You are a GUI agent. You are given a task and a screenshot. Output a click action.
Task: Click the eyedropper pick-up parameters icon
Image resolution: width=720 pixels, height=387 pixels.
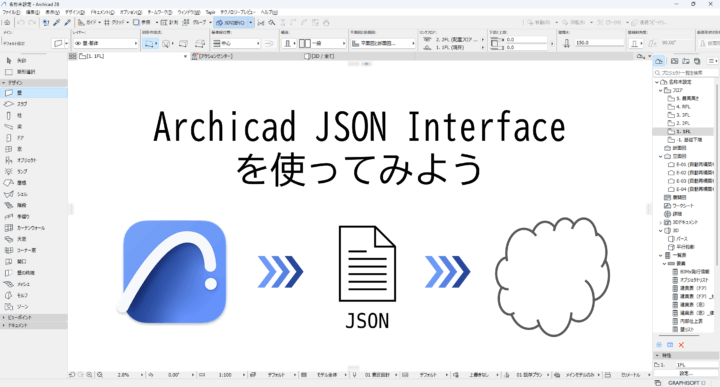click(x=56, y=22)
